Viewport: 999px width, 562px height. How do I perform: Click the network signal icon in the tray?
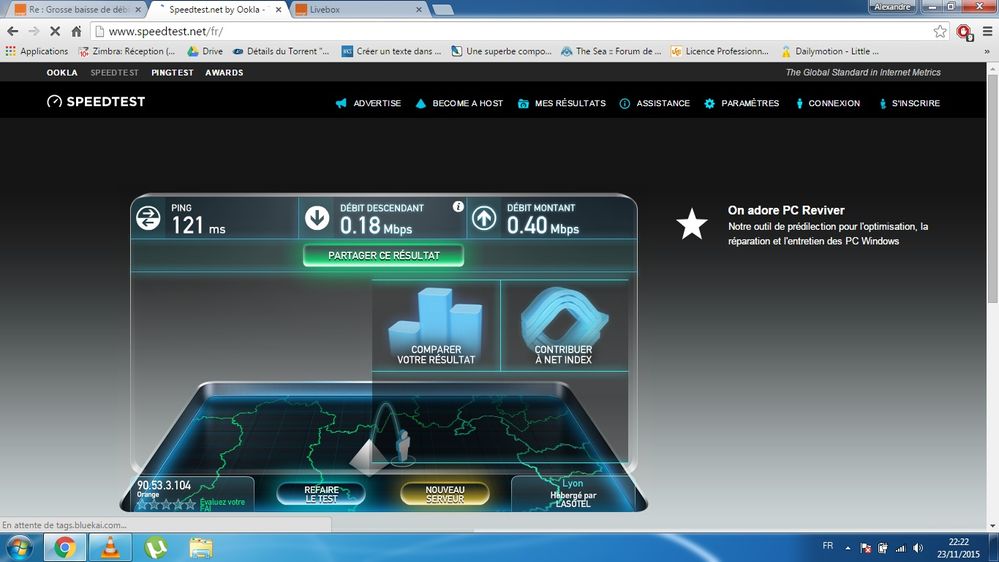[x=900, y=547]
